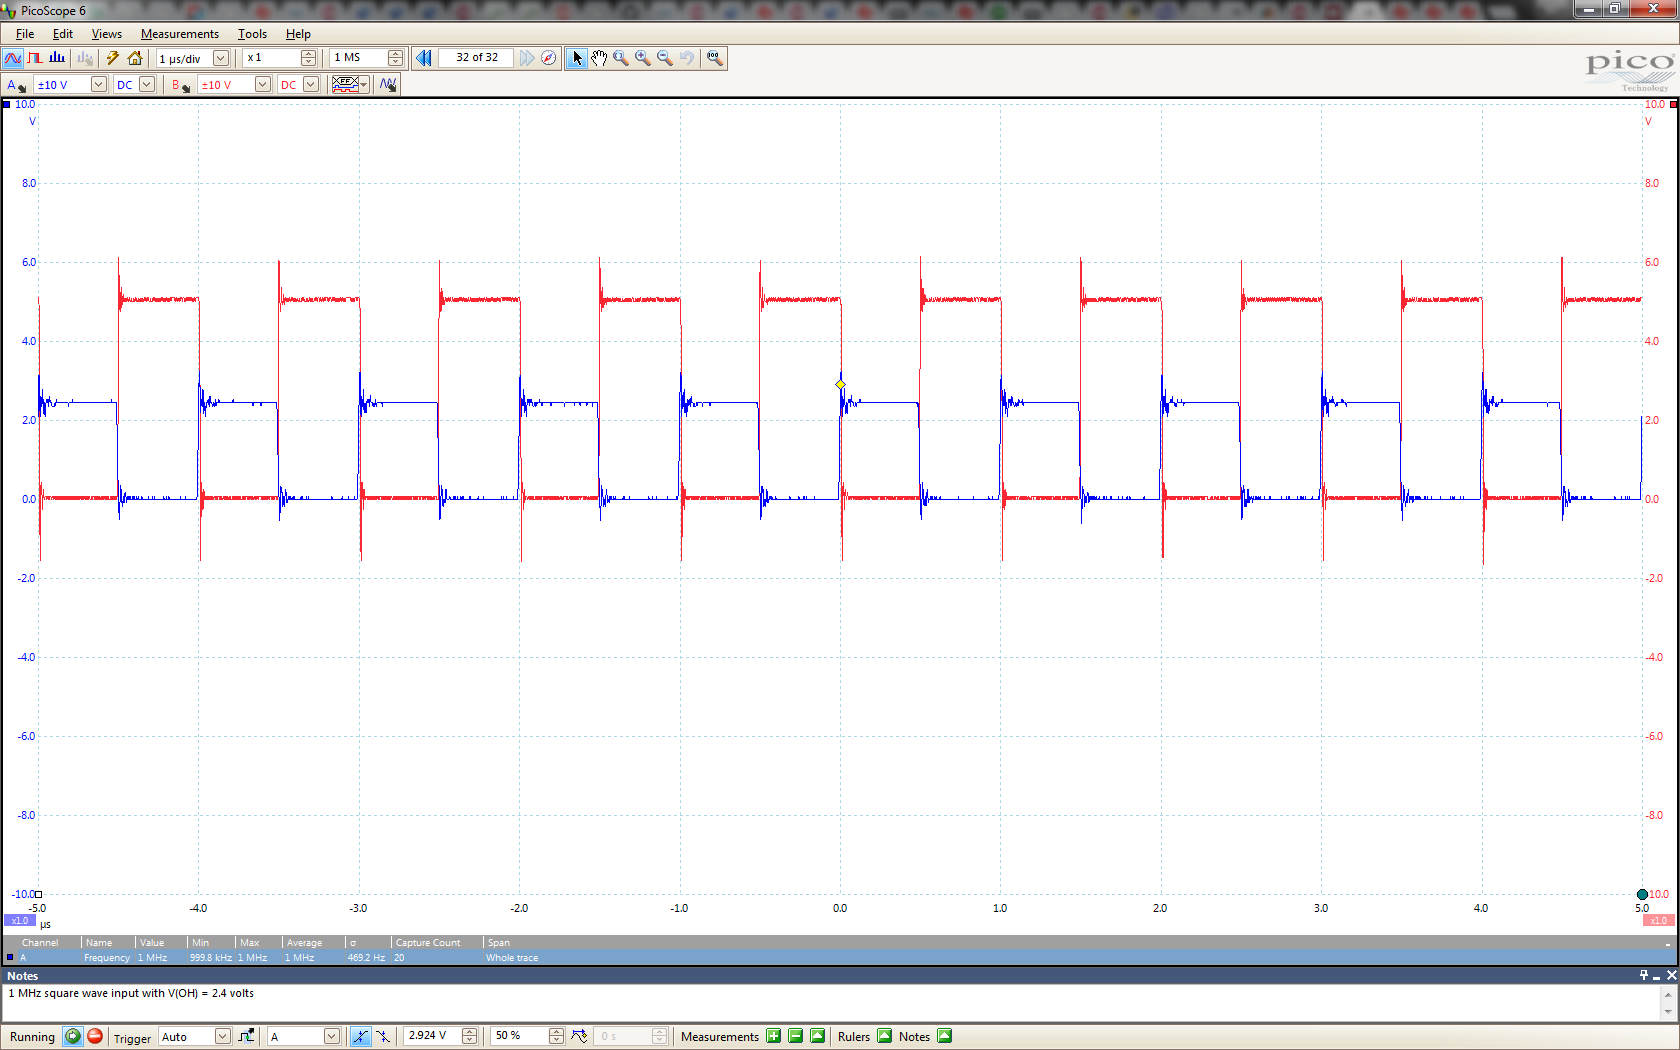The image size is (1680, 1050).
Task: Select falling edge trigger
Action: [x=383, y=1036]
